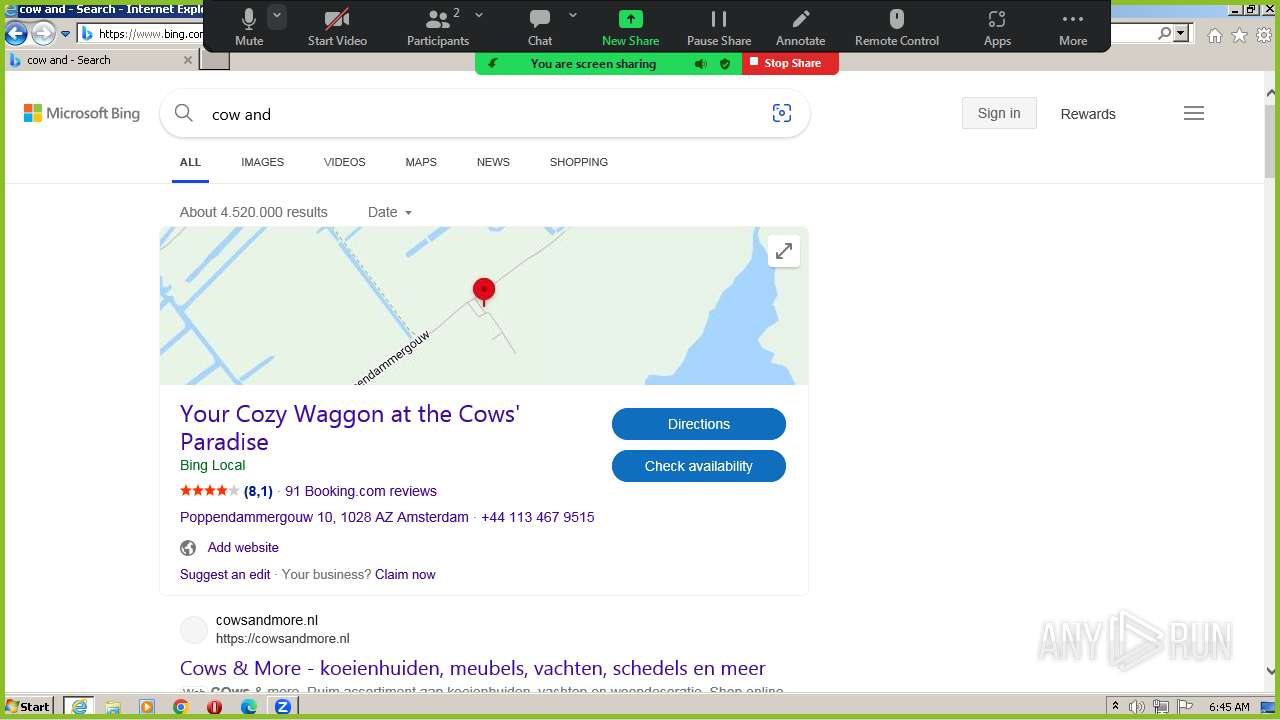
Task: Mute the microphone in Zoom toolbar
Action: click(x=249, y=27)
